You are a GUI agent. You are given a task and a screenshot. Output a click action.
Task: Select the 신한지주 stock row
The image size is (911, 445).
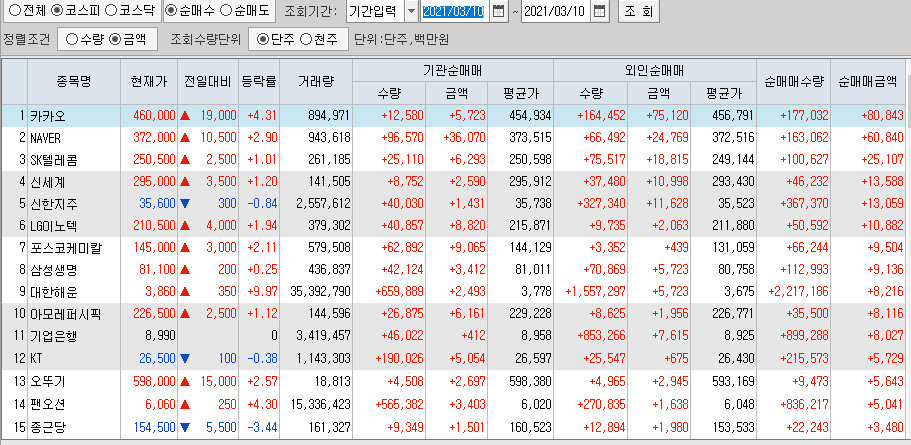click(x=453, y=204)
